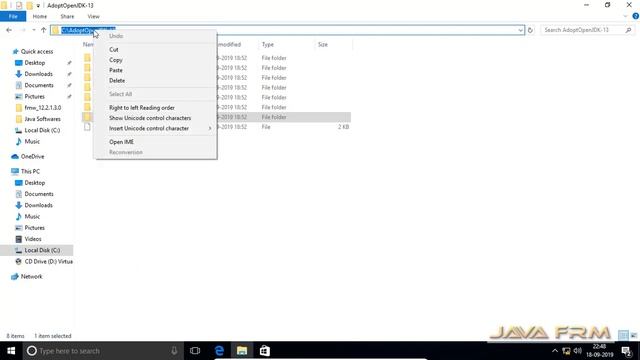640x360 pixels.
Task: Click the file type cell reading File
Action: 266,127
